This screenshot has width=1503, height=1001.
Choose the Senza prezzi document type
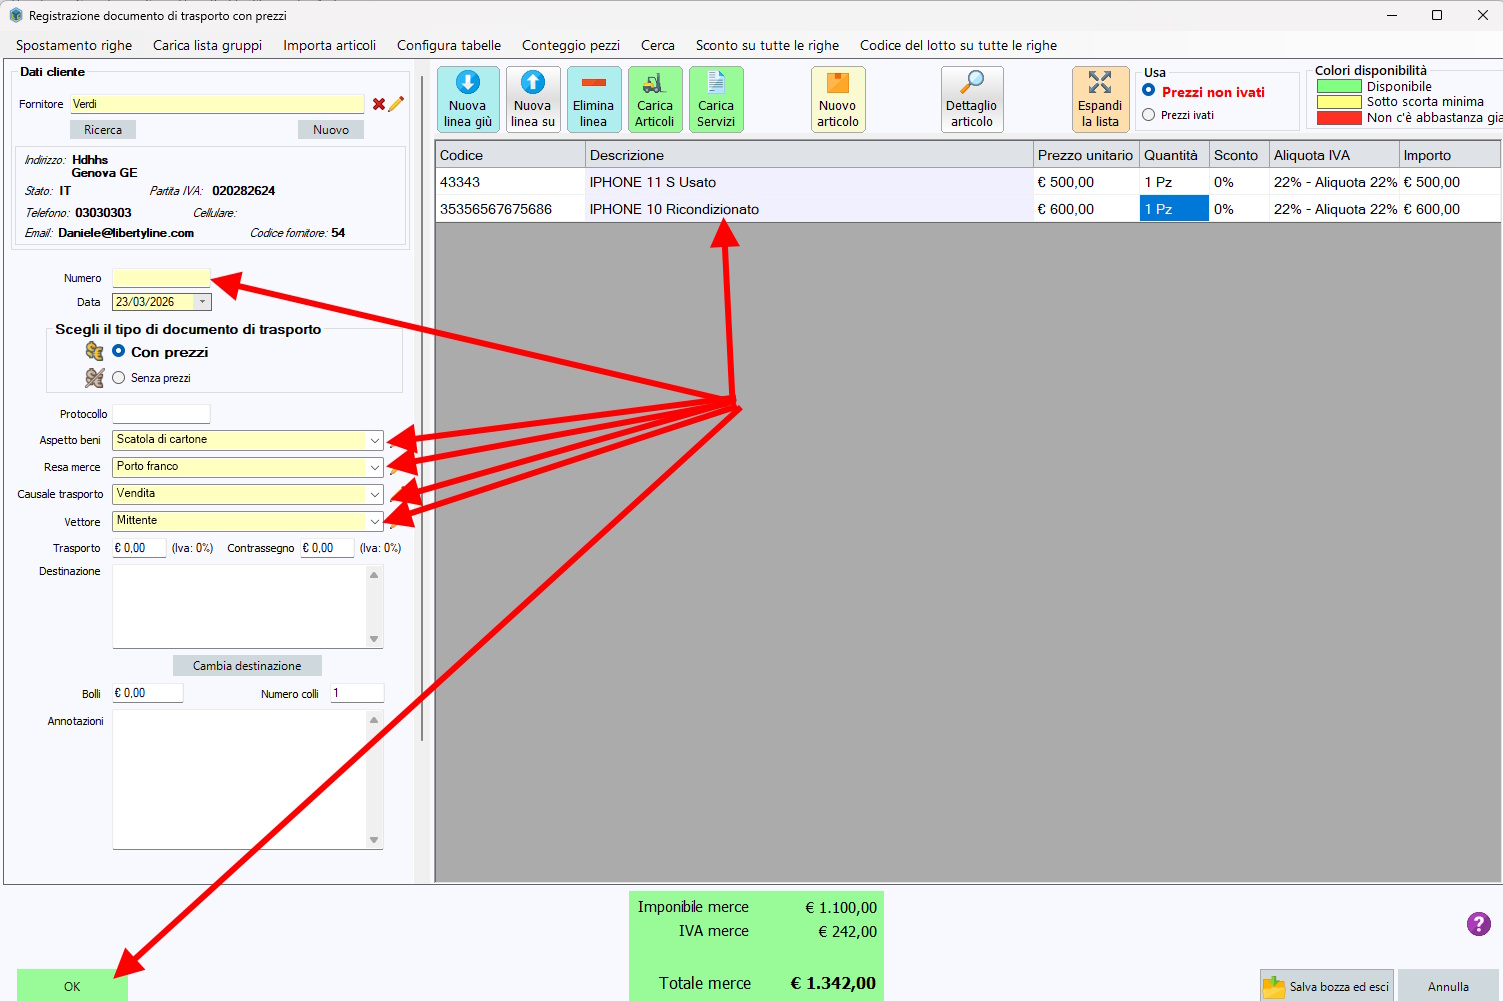[119, 378]
